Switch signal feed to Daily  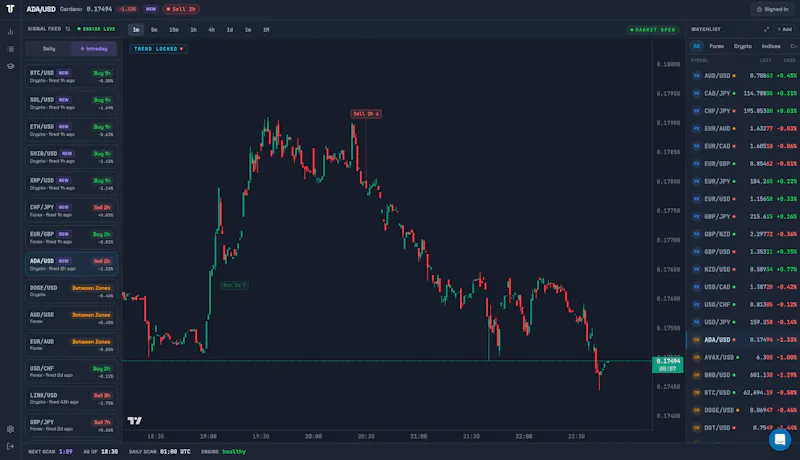[x=49, y=49]
